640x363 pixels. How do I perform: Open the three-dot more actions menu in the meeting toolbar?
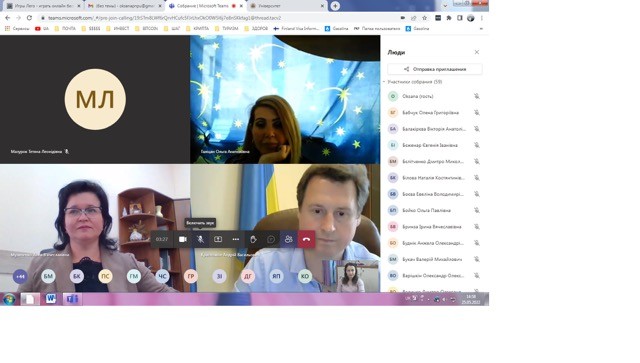236,239
